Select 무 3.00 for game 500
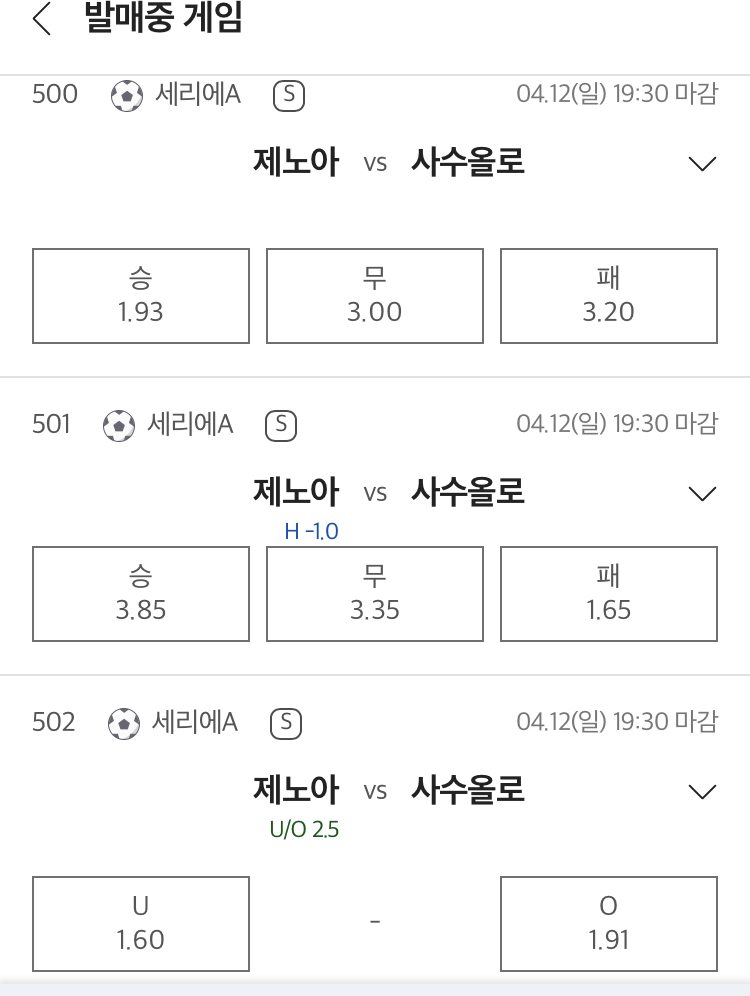The image size is (750, 996). pyautogui.click(x=375, y=296)
